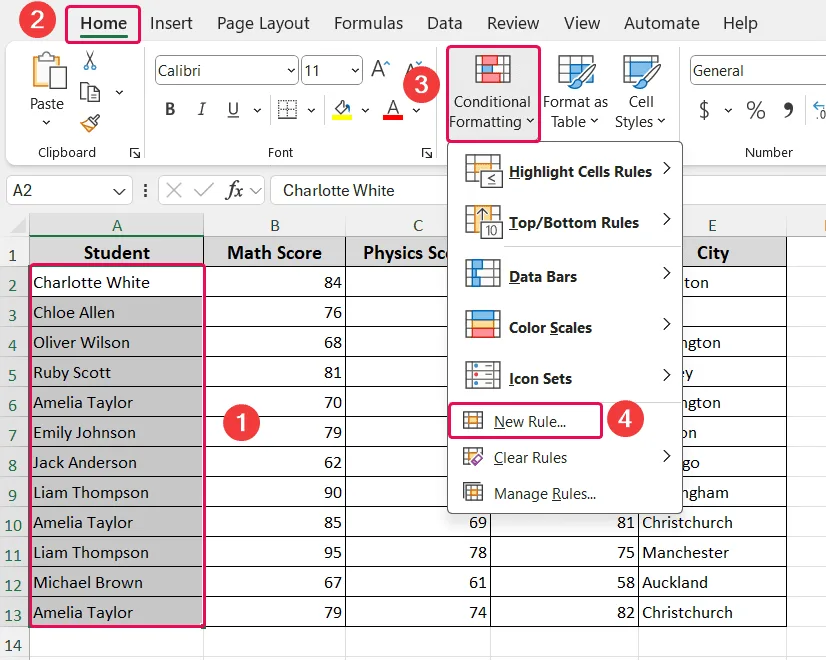Viewport: 826px width, 660px height.
Task: Expand Borders options arrow
Action: [x=311, y=110]
